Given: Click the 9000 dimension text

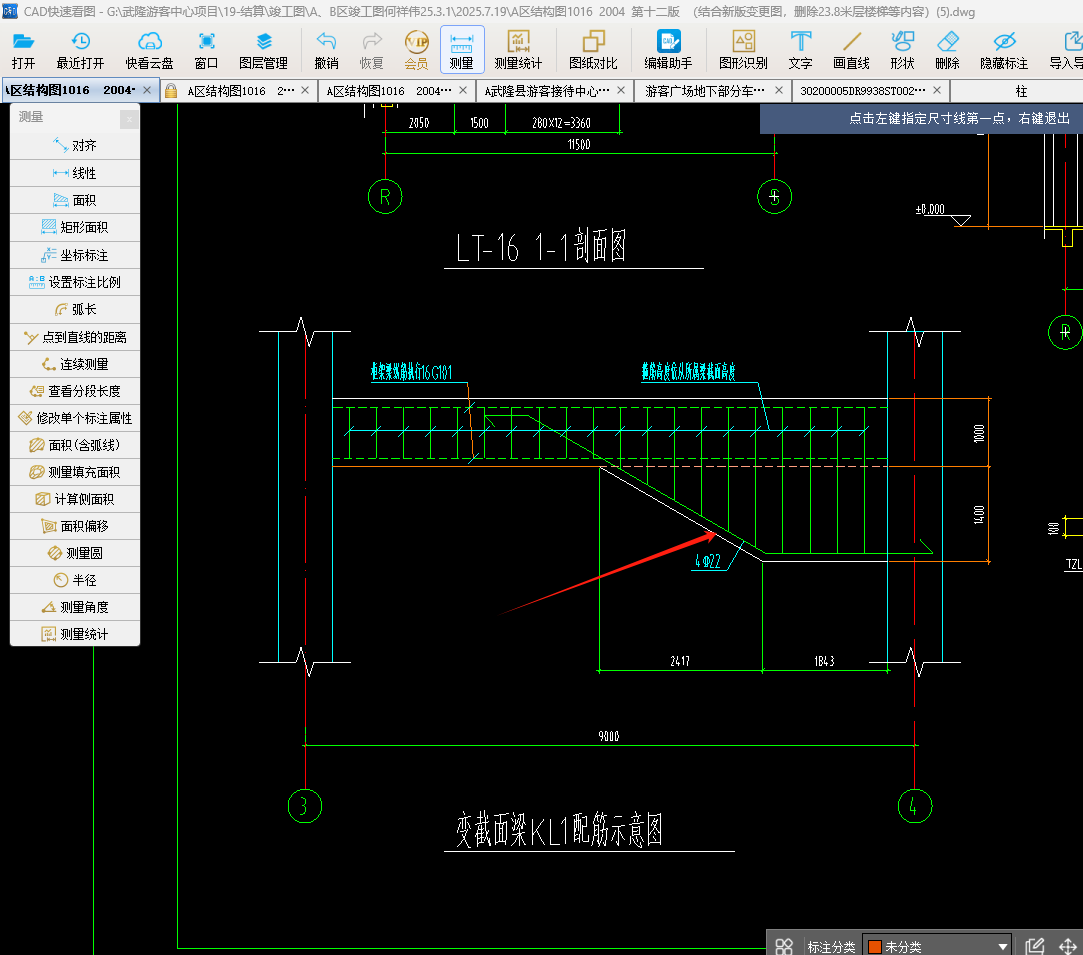Looking at the screenshot, I should pyautogui.click(x=608, y=736).
